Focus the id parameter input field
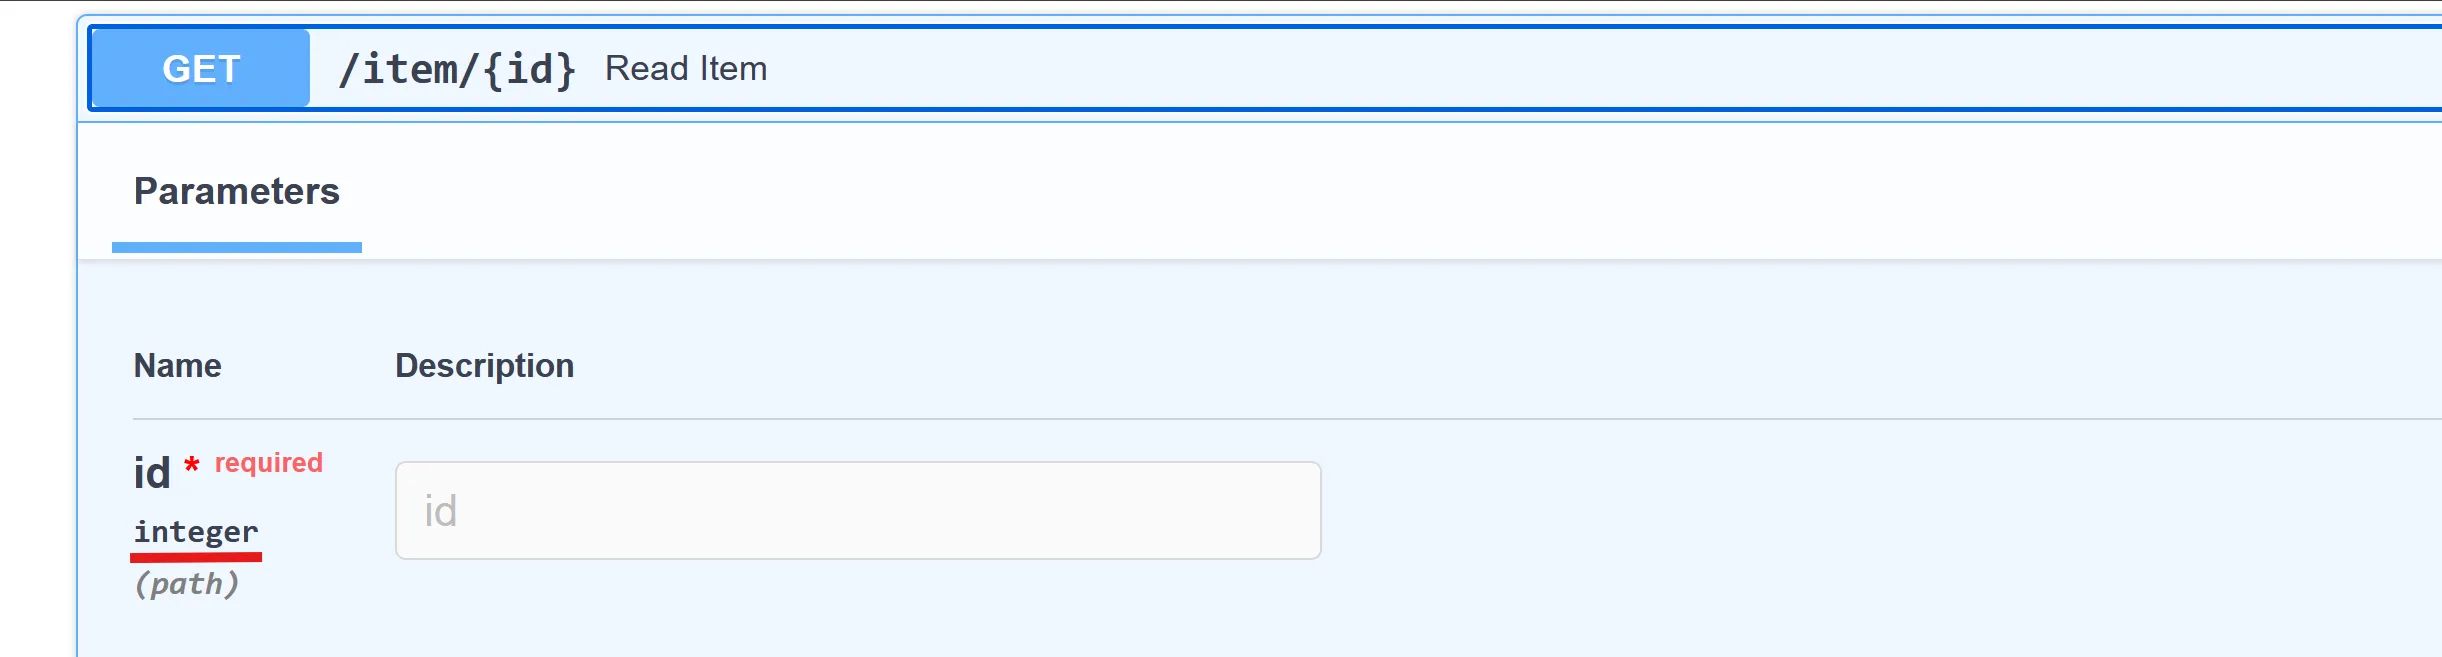 [858, 510]
